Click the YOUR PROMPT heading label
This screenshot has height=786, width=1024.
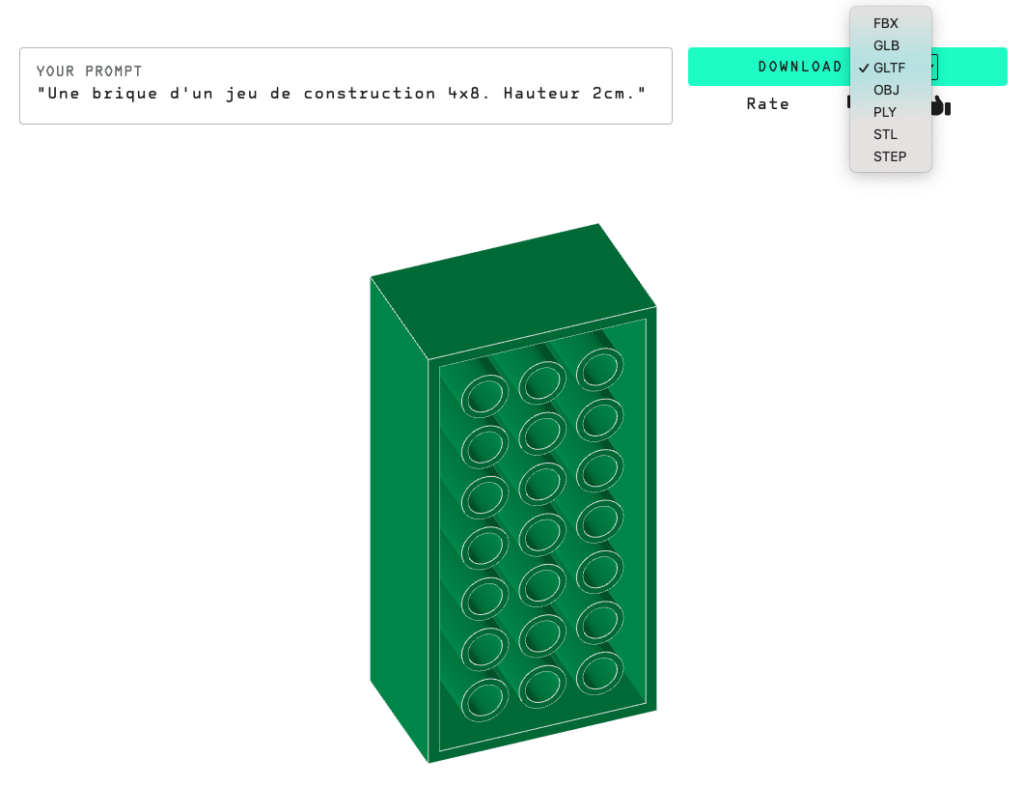coord(89,71)
